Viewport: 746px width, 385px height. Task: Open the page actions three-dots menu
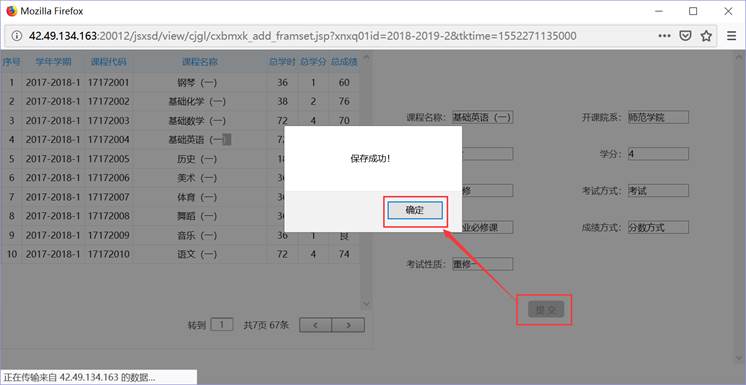point(665,36)
